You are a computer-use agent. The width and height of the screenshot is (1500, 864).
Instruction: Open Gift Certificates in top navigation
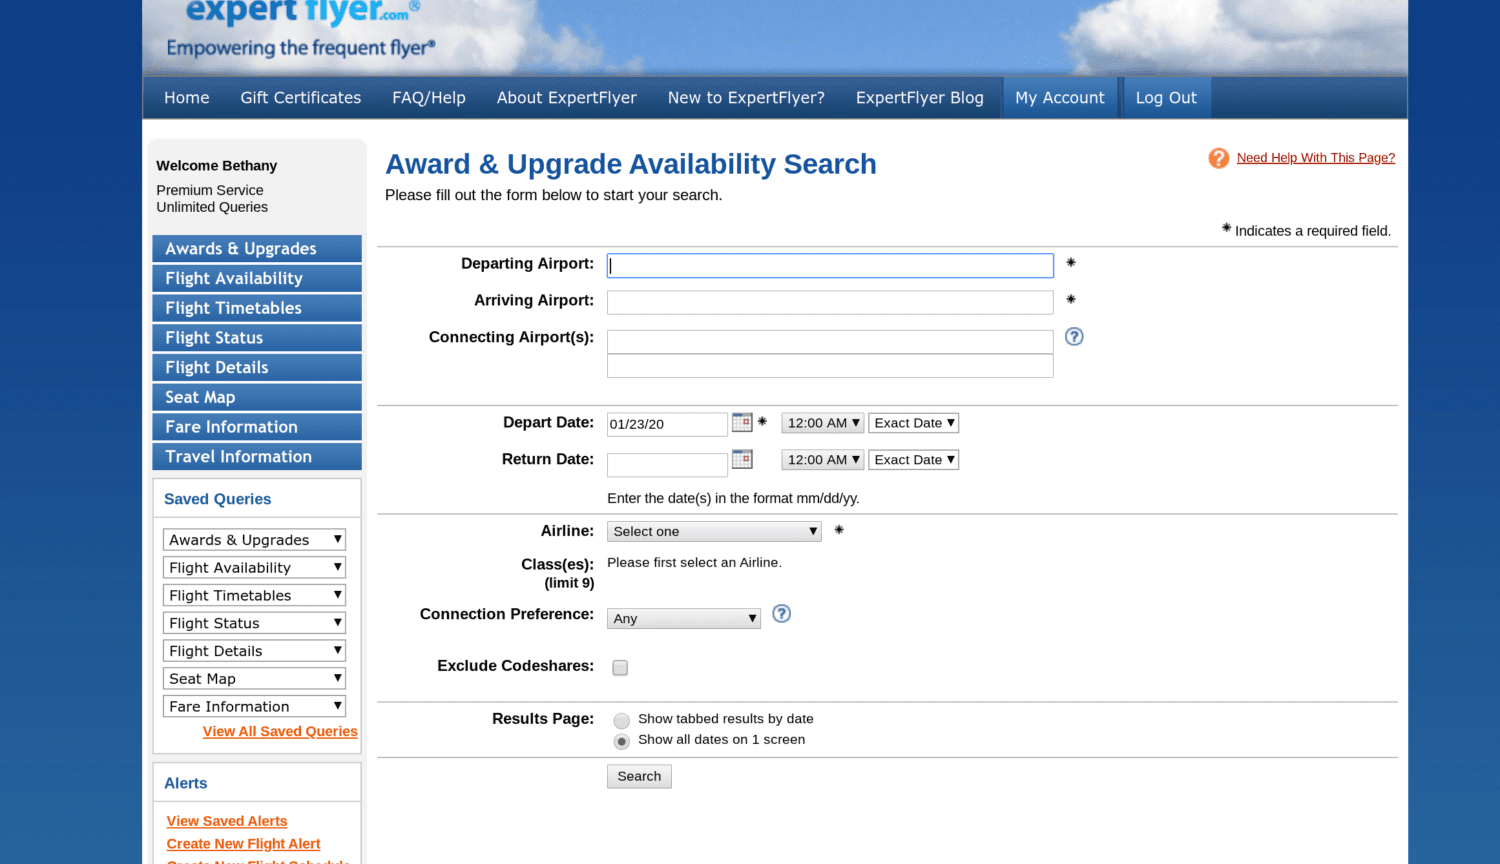301,98
